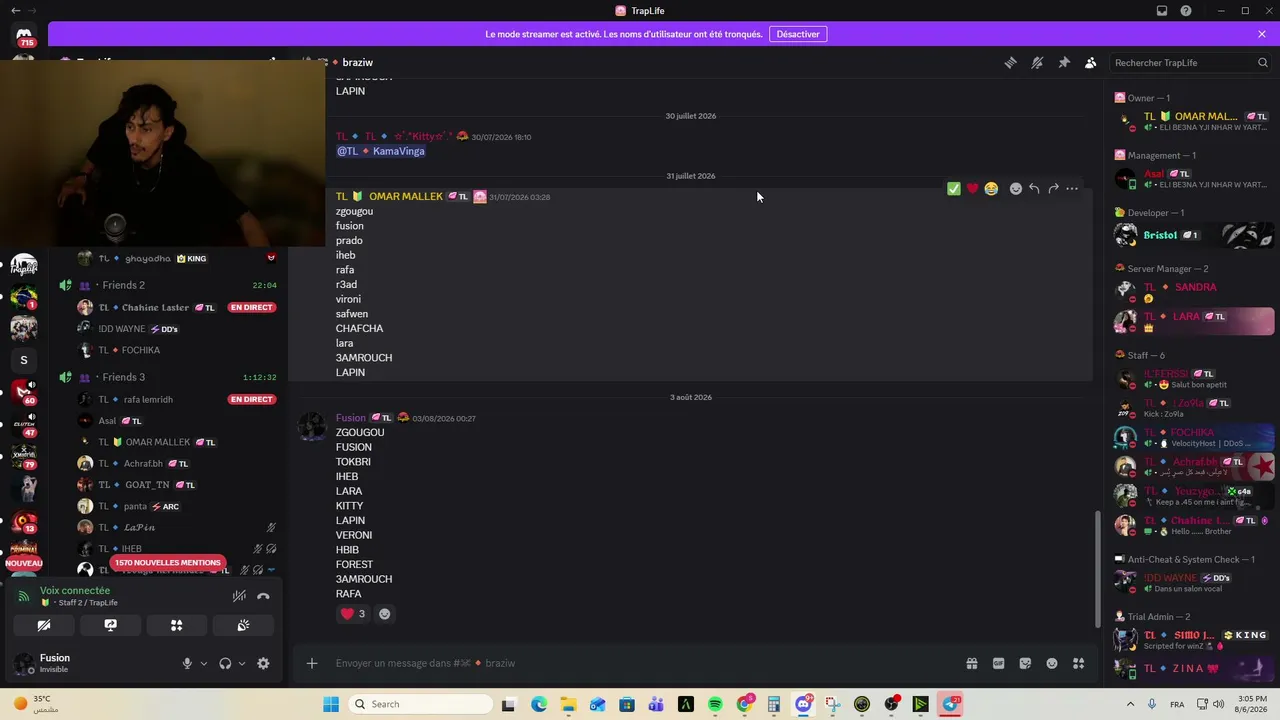Screen dimensions: 1280x720
Task: Turn on camera in voice panel
Action: (44, 625)
